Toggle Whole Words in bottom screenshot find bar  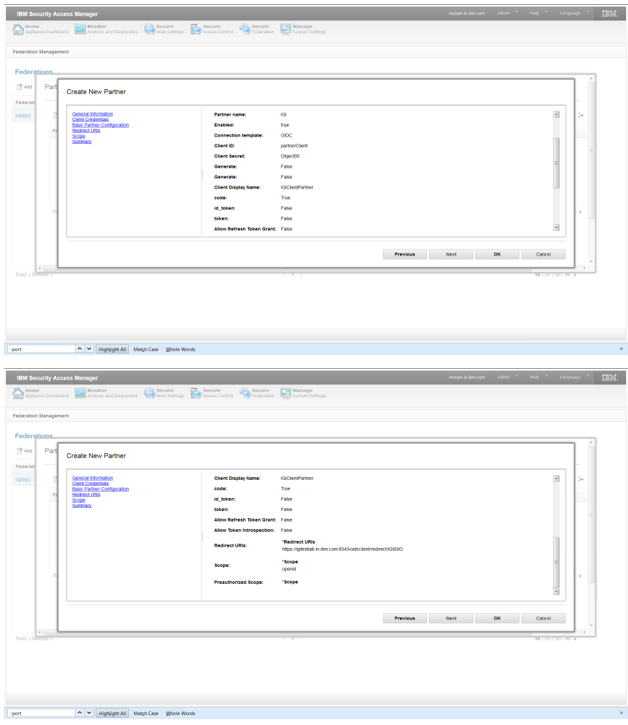(x=180, y=713)
